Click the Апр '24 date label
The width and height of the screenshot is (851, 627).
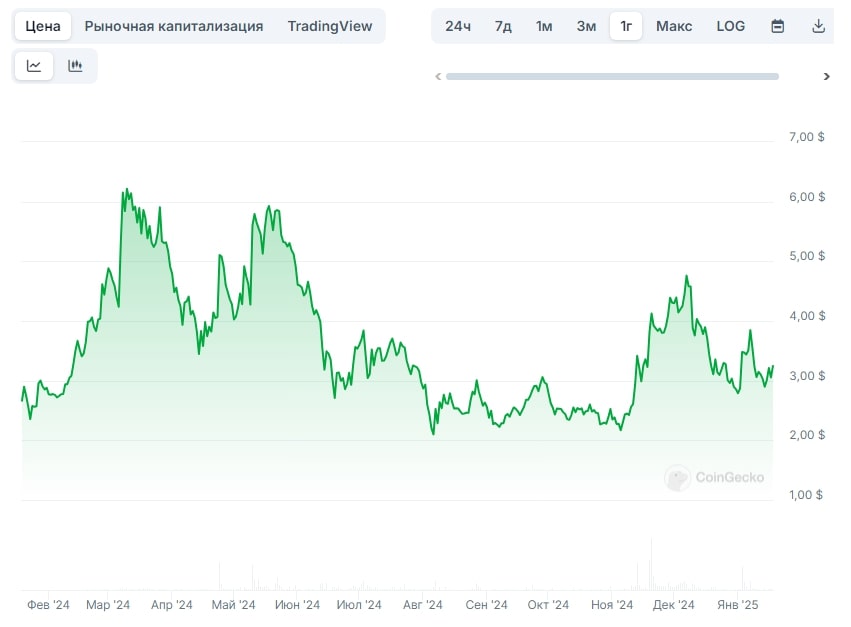172,605
